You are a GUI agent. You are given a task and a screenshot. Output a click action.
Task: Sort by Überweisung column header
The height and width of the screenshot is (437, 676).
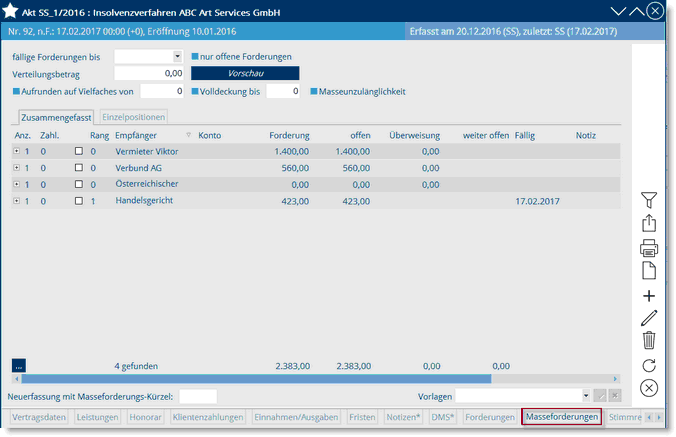414,135
